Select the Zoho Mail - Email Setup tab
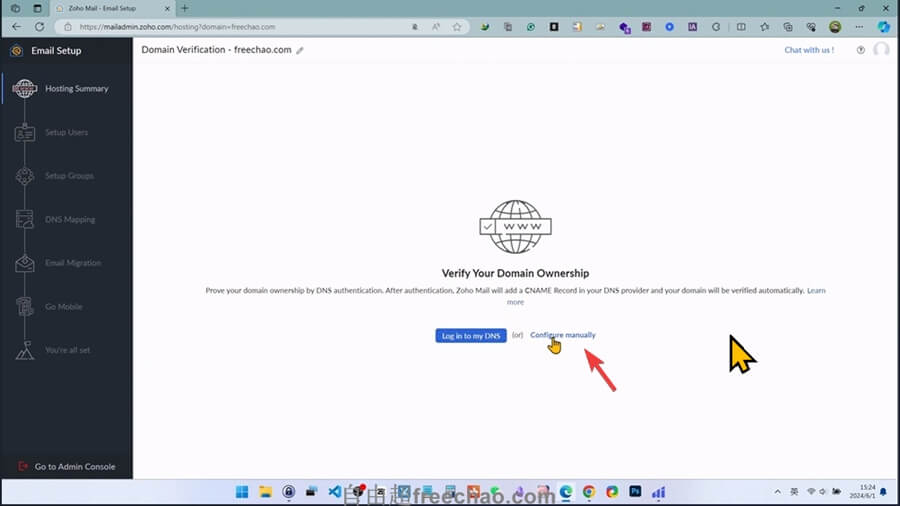 111,9
